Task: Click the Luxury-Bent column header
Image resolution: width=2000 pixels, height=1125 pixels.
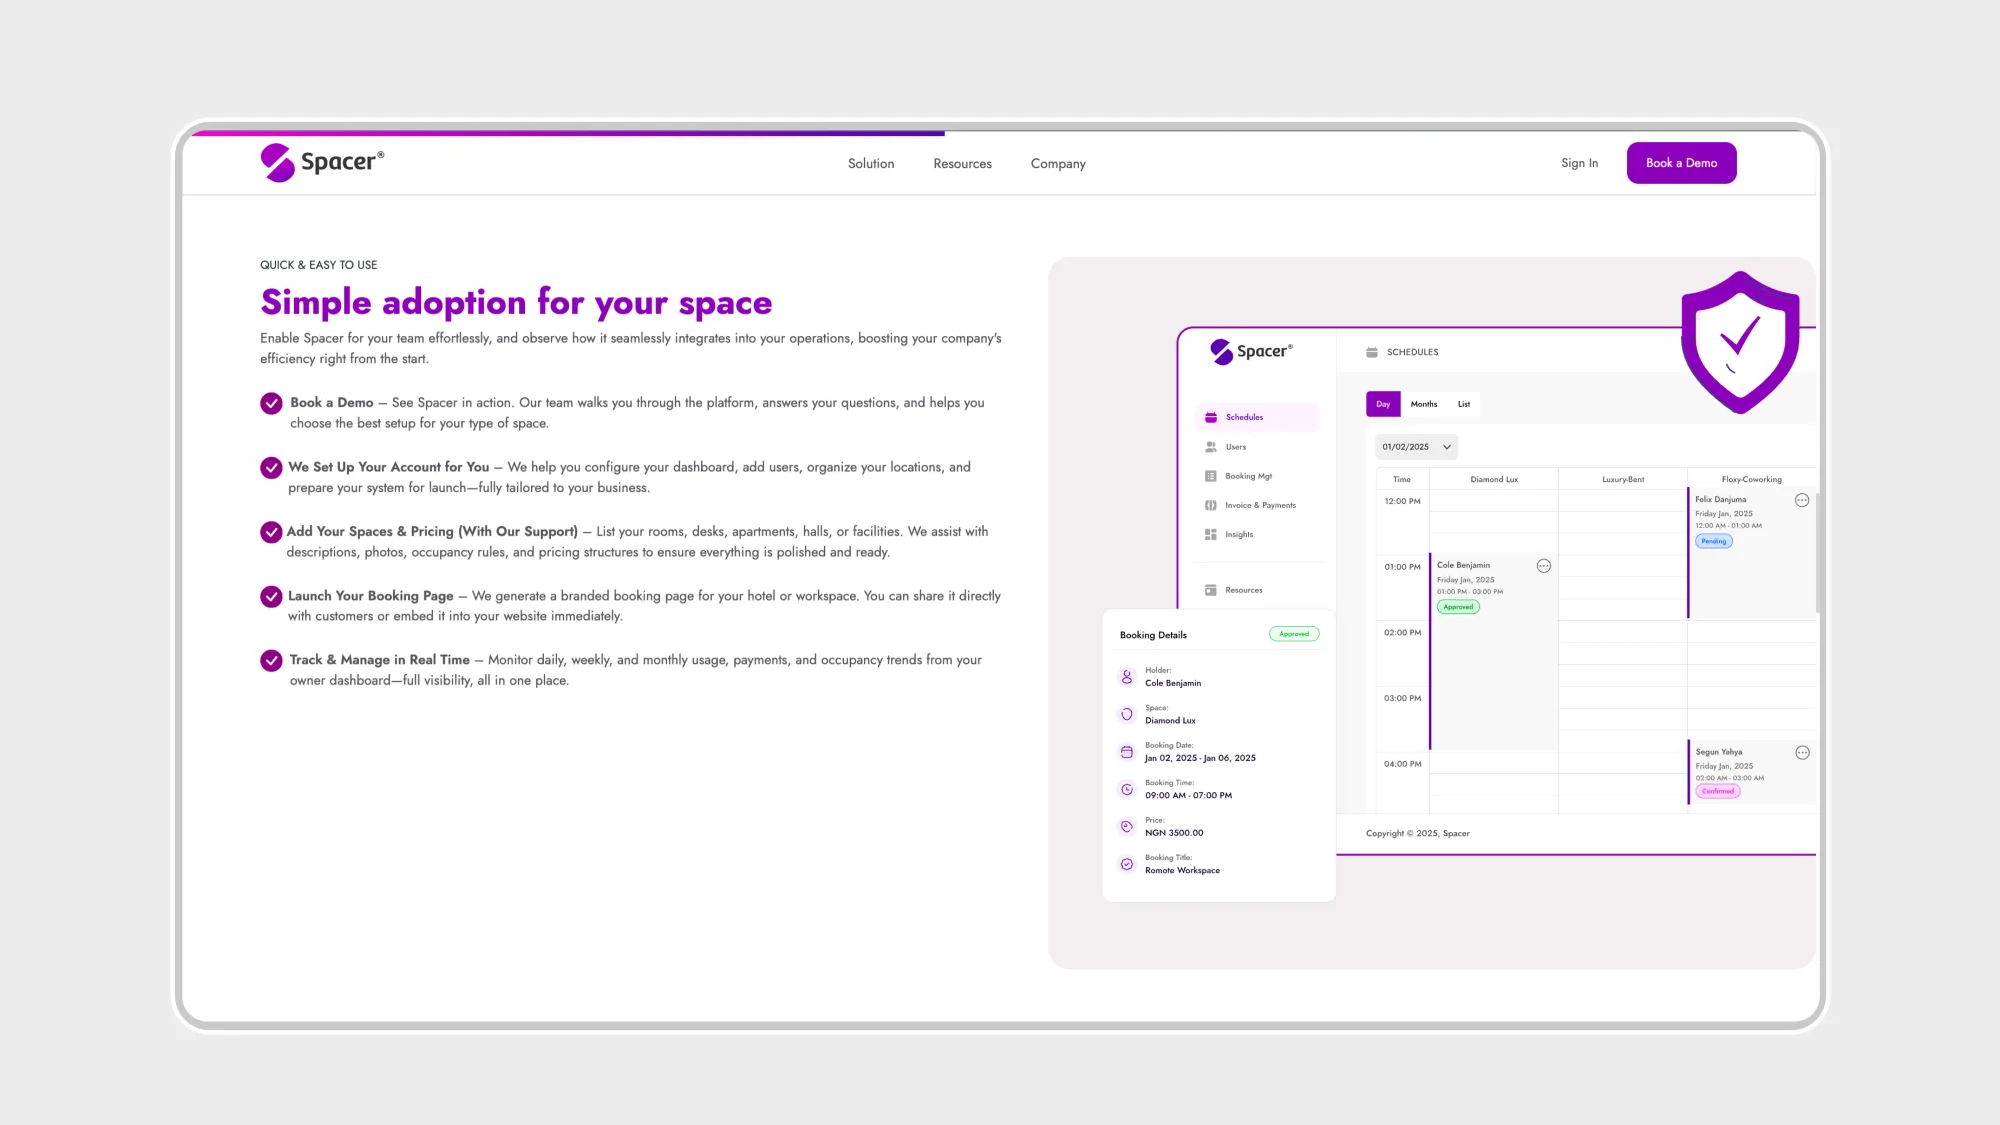Action: (1623, 480)
